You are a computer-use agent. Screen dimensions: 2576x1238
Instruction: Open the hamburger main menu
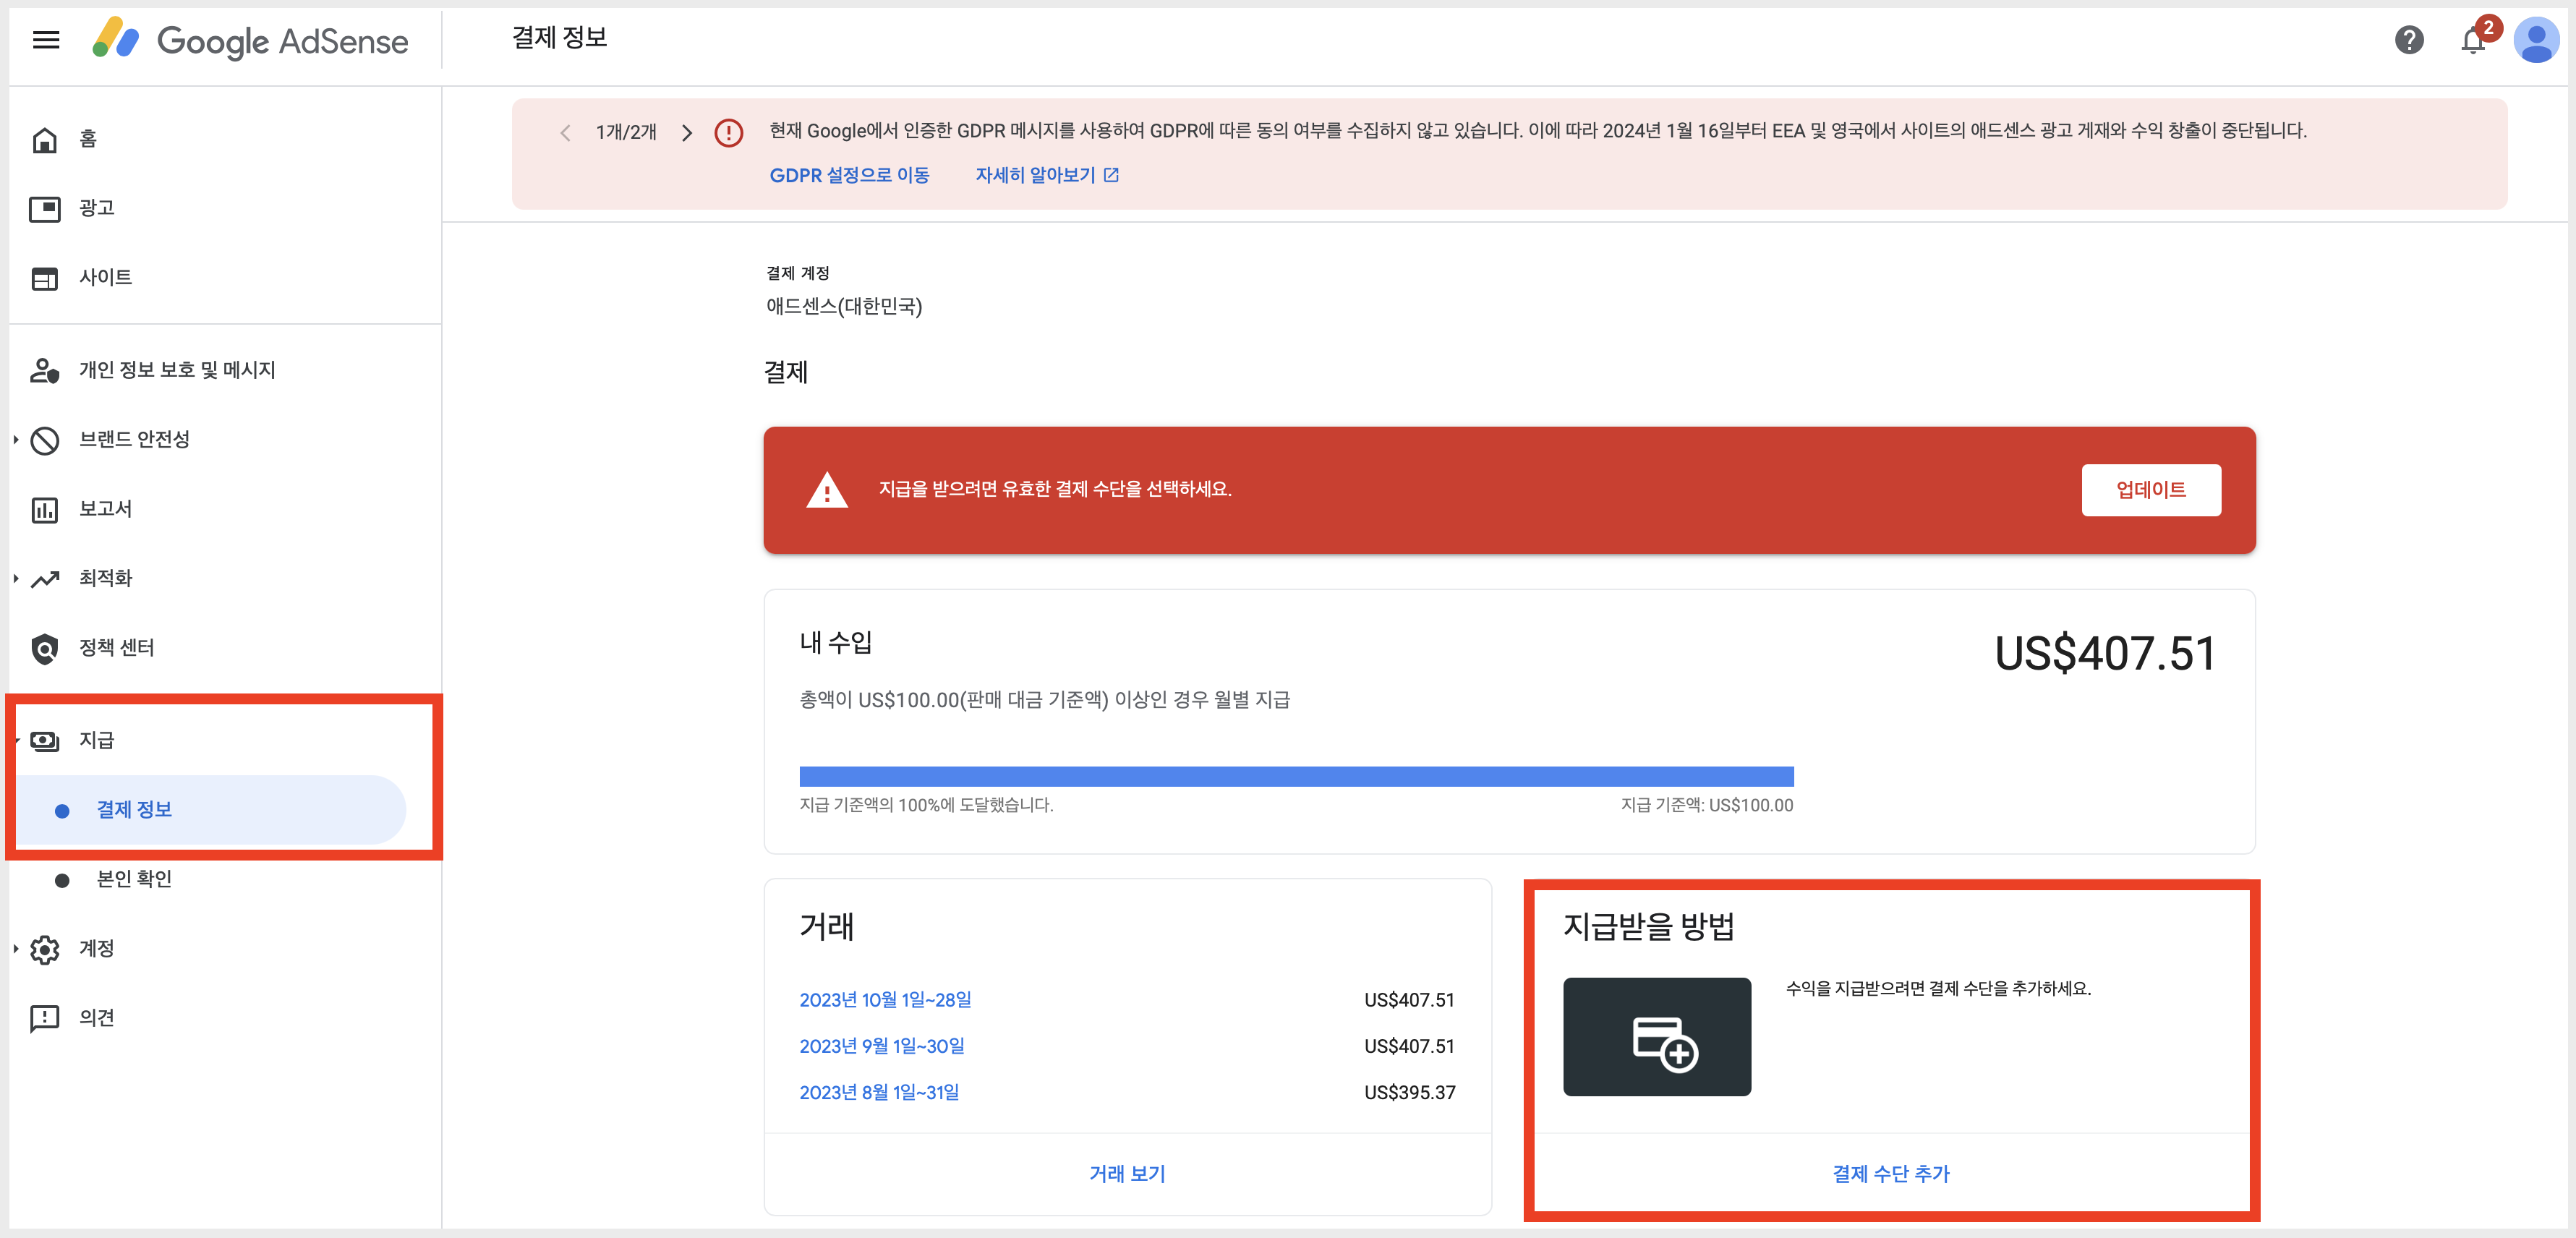tap(46, 40)
